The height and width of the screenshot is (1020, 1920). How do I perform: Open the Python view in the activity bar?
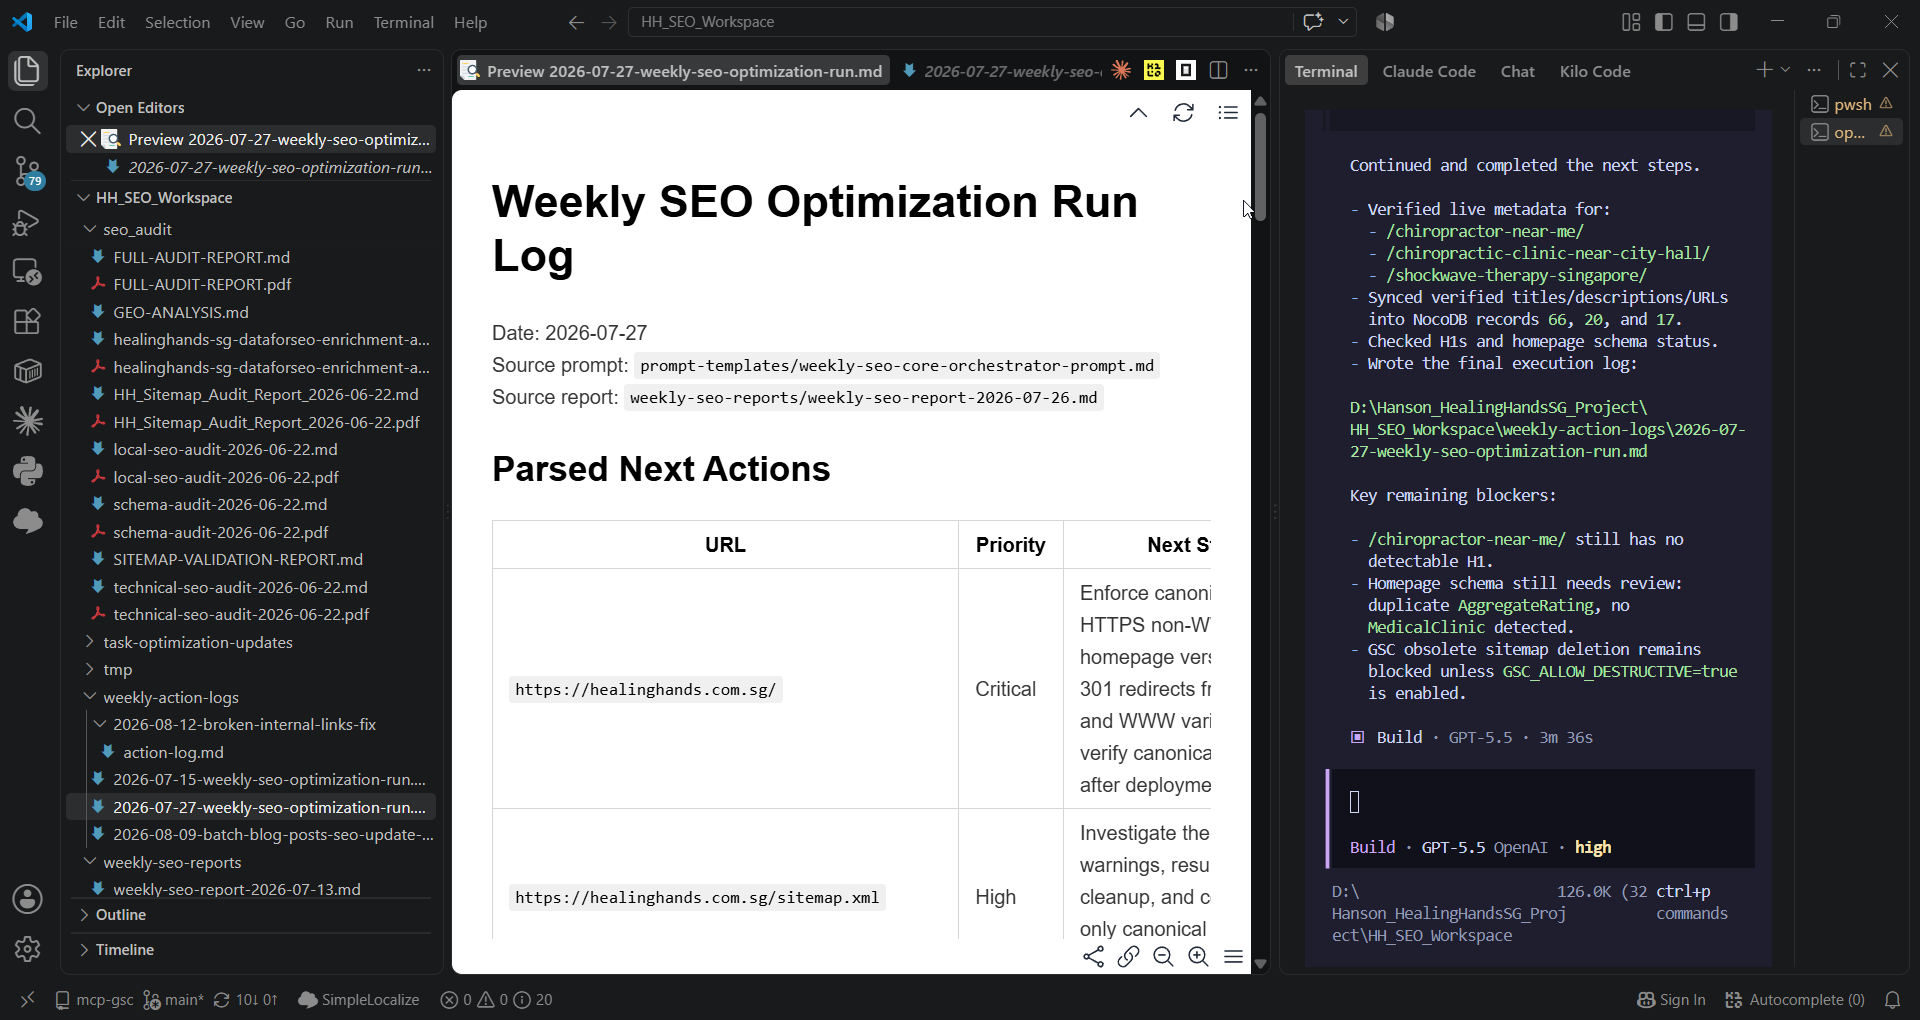27,471
